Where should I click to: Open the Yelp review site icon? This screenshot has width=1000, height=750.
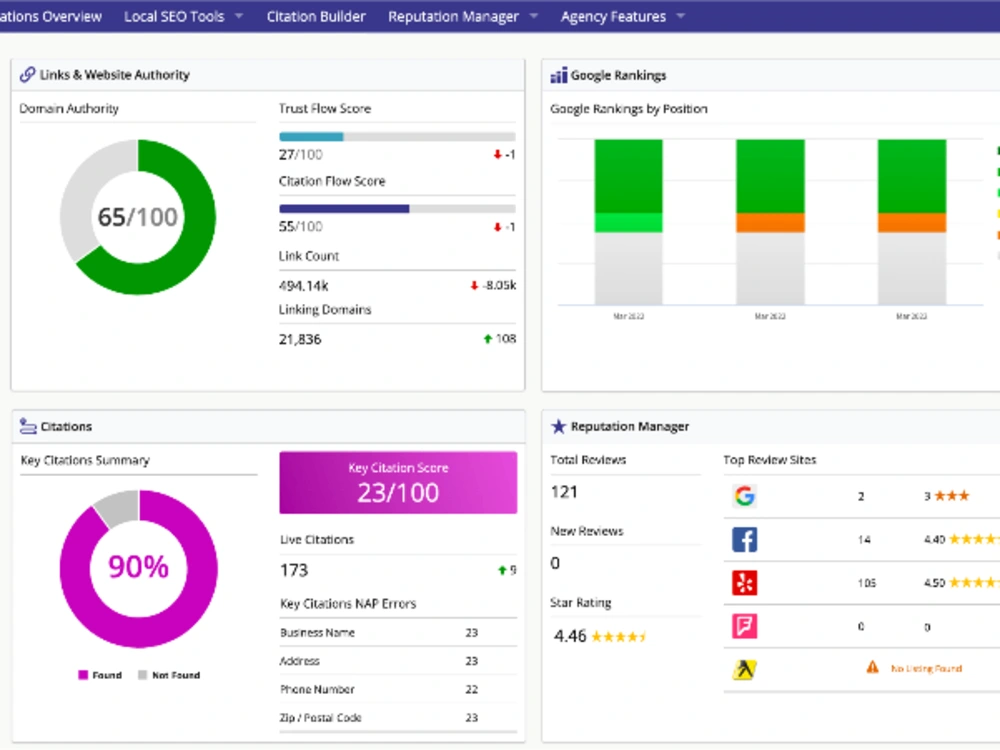(x=744, y=583)
